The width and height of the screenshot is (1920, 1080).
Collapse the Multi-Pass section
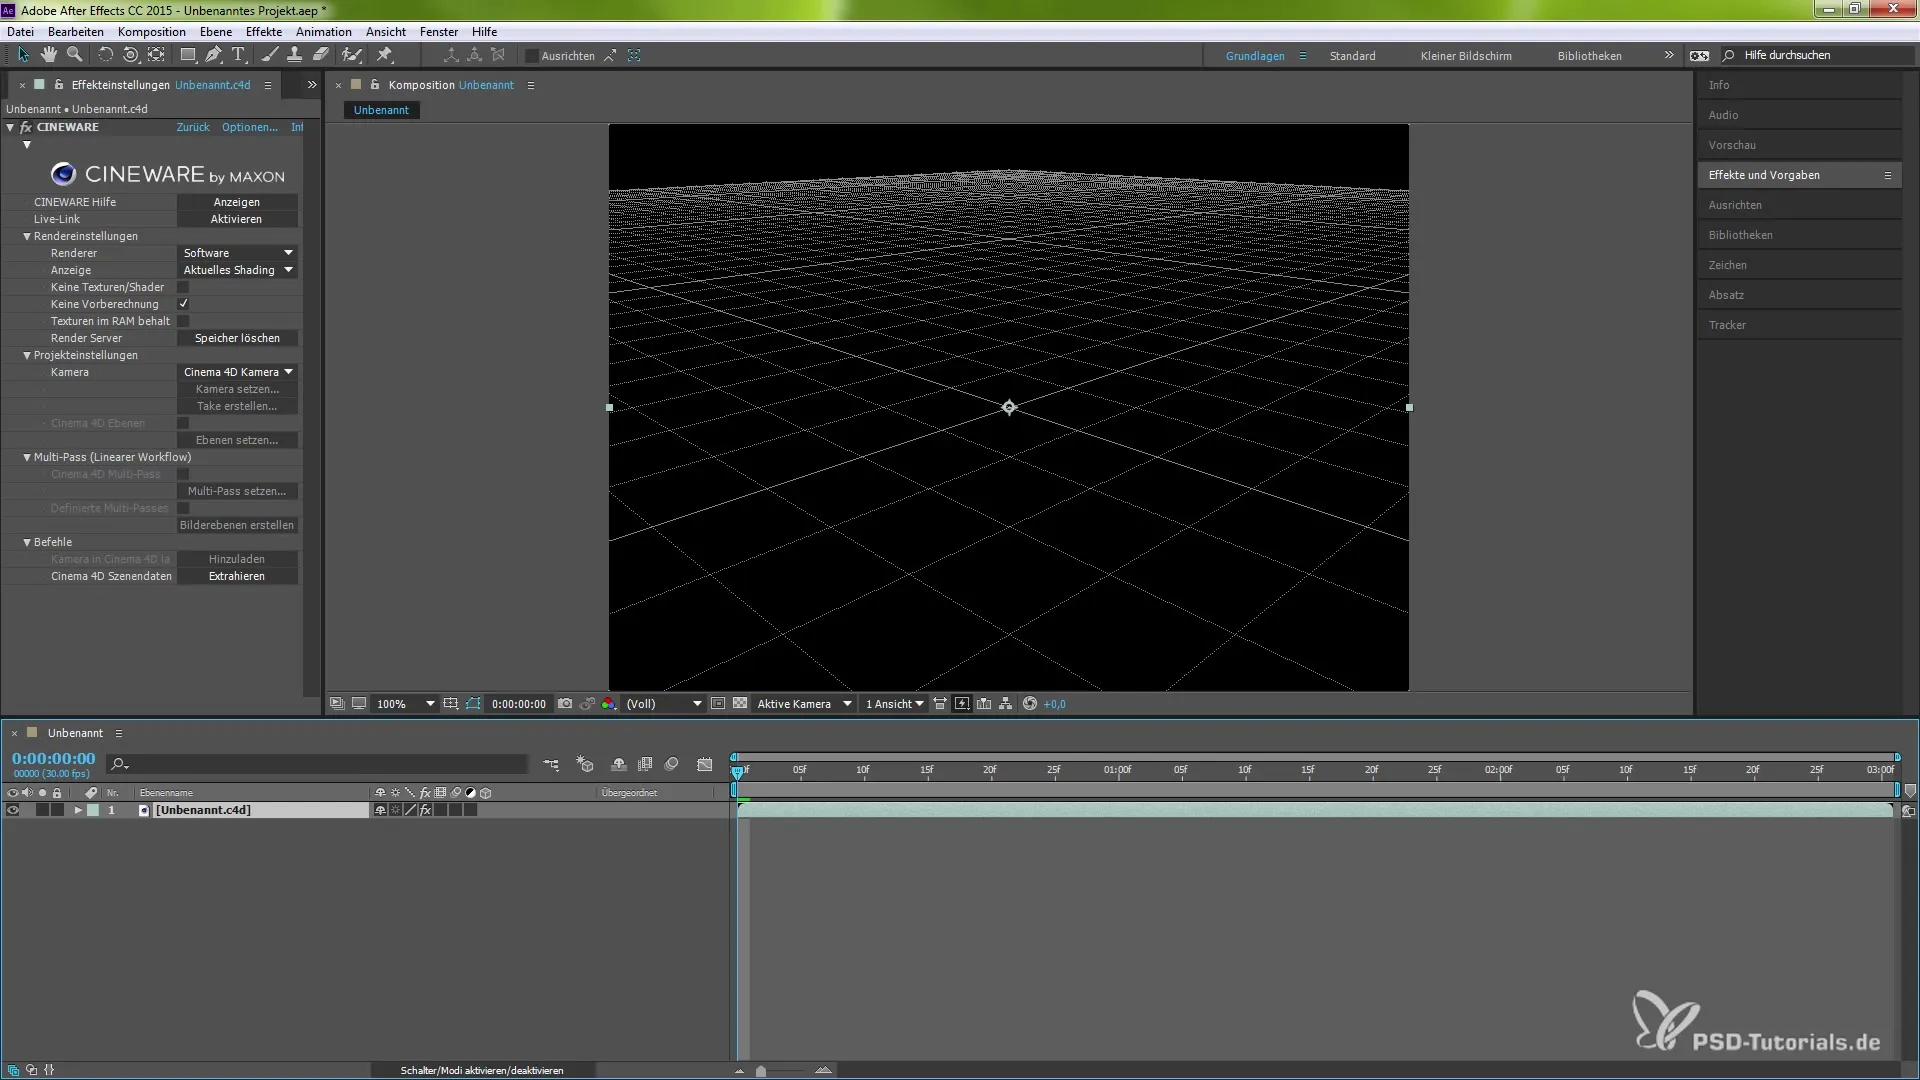(27, 457)
